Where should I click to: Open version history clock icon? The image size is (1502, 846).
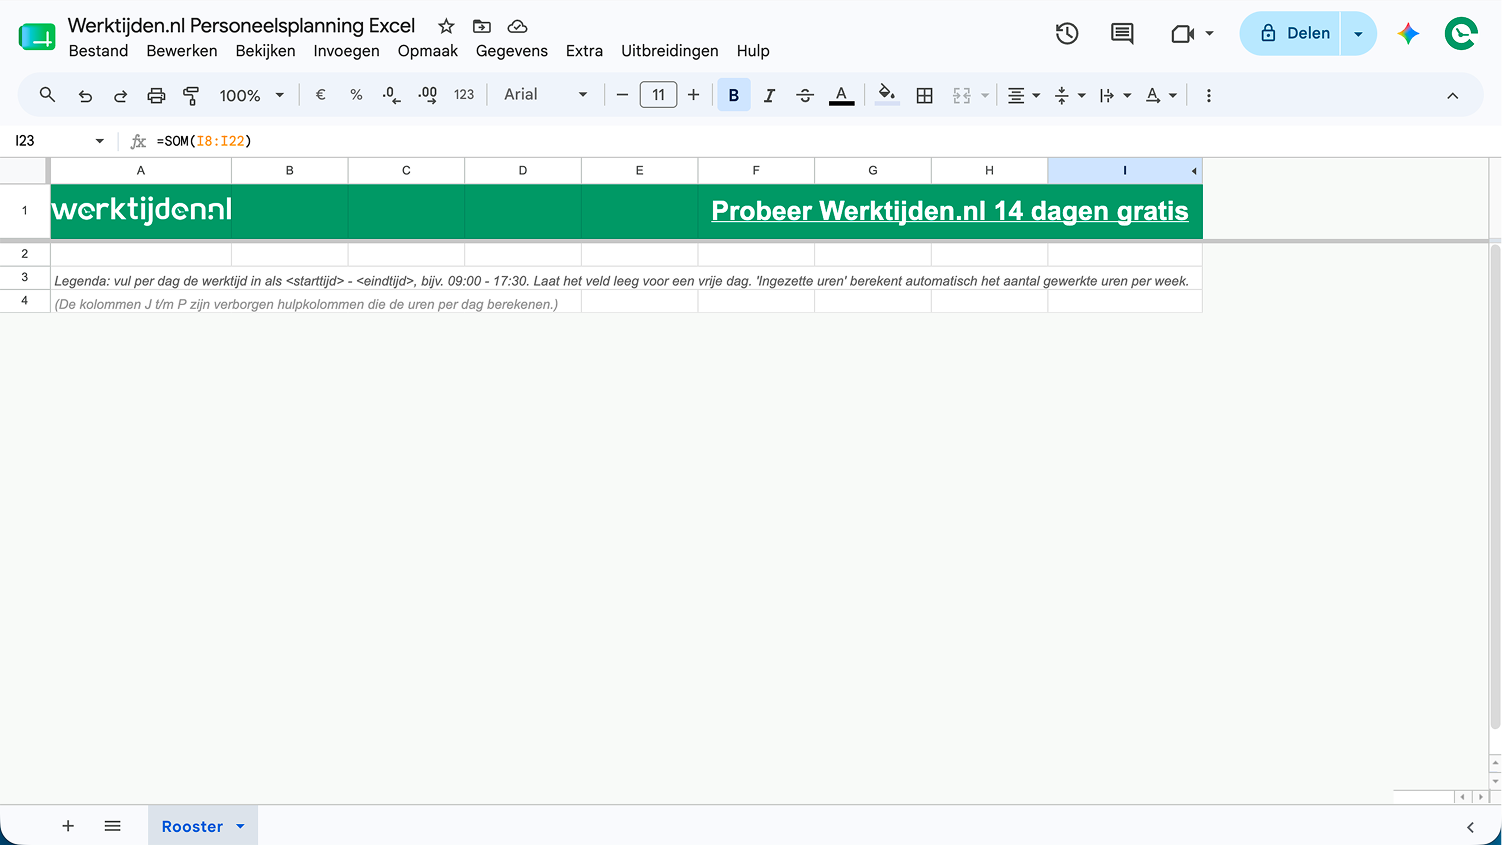point(1067,33)
